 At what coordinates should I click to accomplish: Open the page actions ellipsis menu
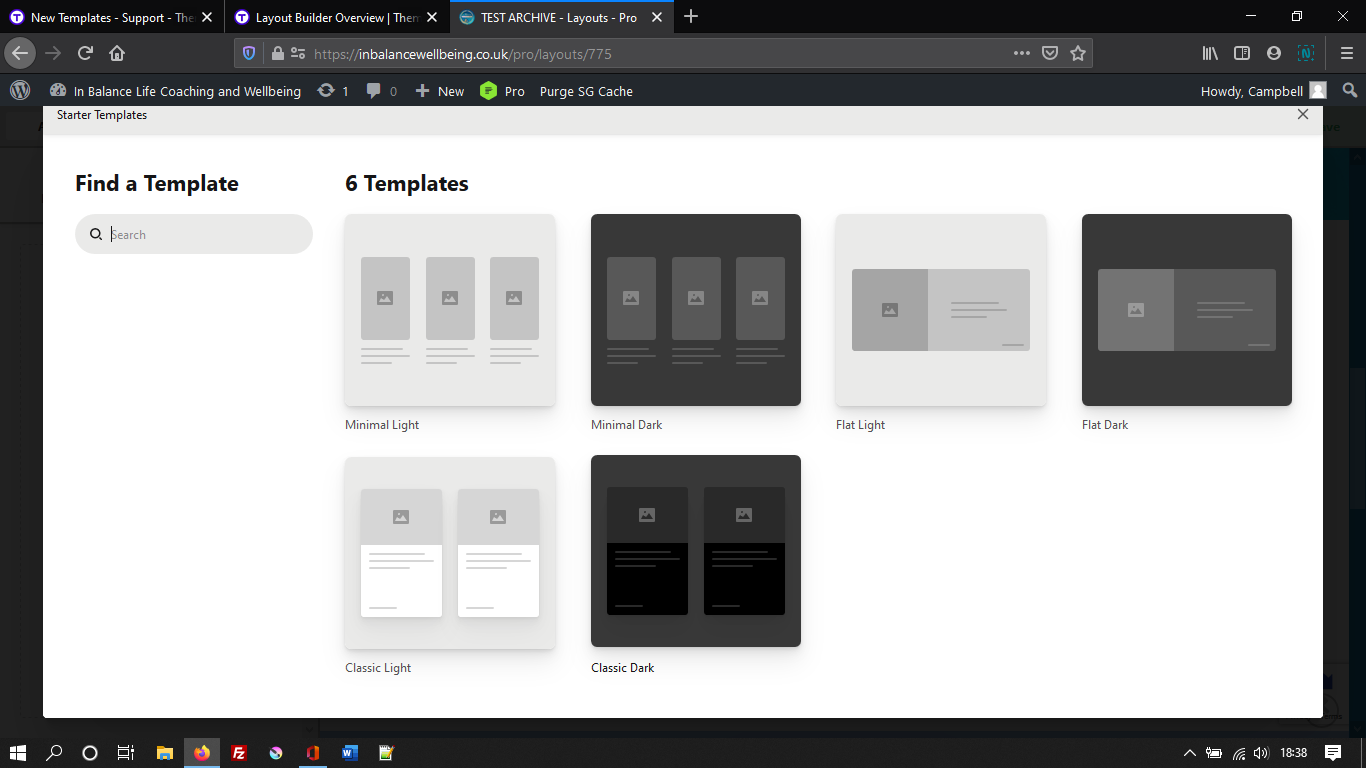[1021, 53]
